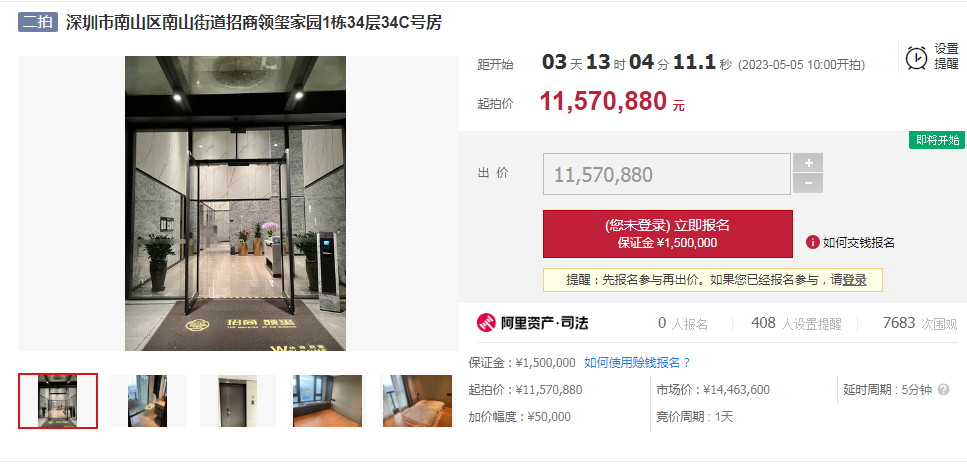Click the green 即将开始 status tag
The height and width of the screenshot is (465, 967).
pos(937,141)
